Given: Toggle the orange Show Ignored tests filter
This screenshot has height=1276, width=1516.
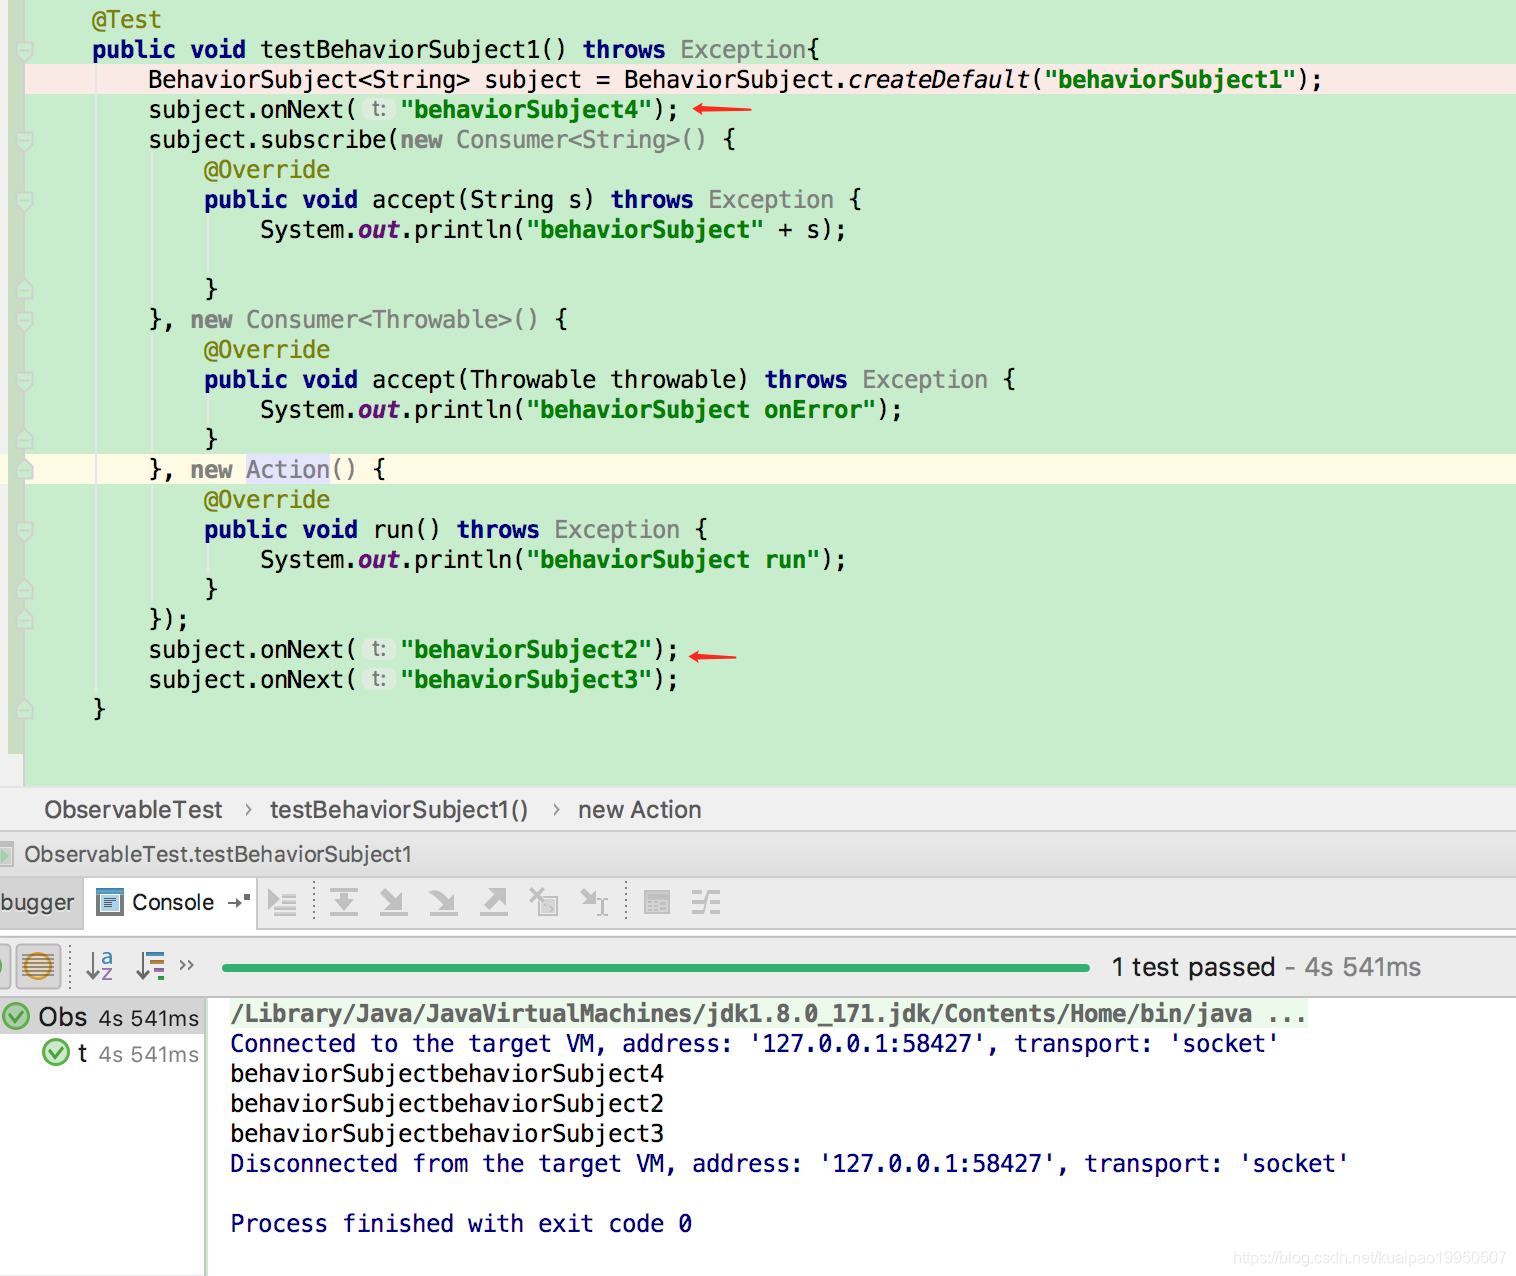Looking at the screenshot, I should (x=38, y=966).
